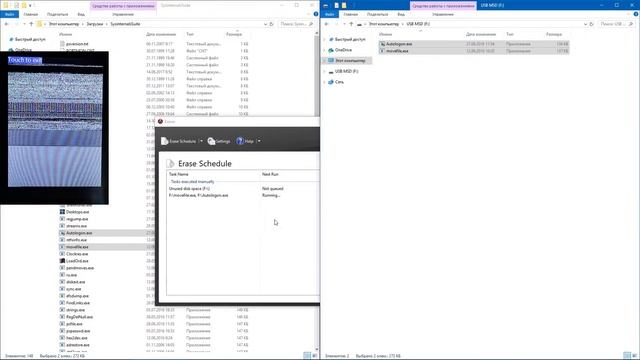Refresh the SysinternalsSuite folder view

(x=271, y=24)
